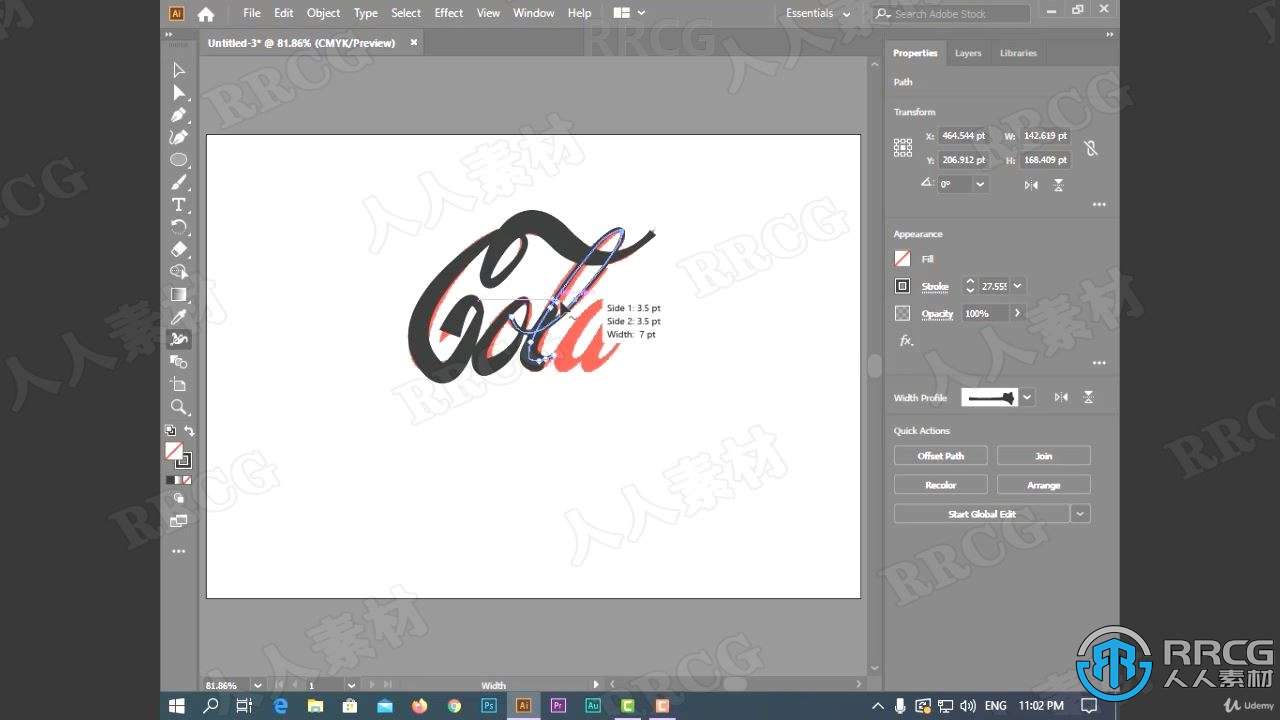
Task: Flip selection horizontally in Transform
Action: click(x=1031, y=185)
